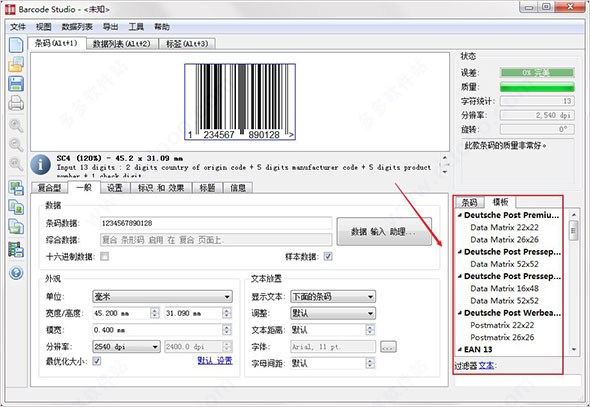590x407 pixels.
Task: Collapse the EAN 13 tree group
Action: point(460,349)
